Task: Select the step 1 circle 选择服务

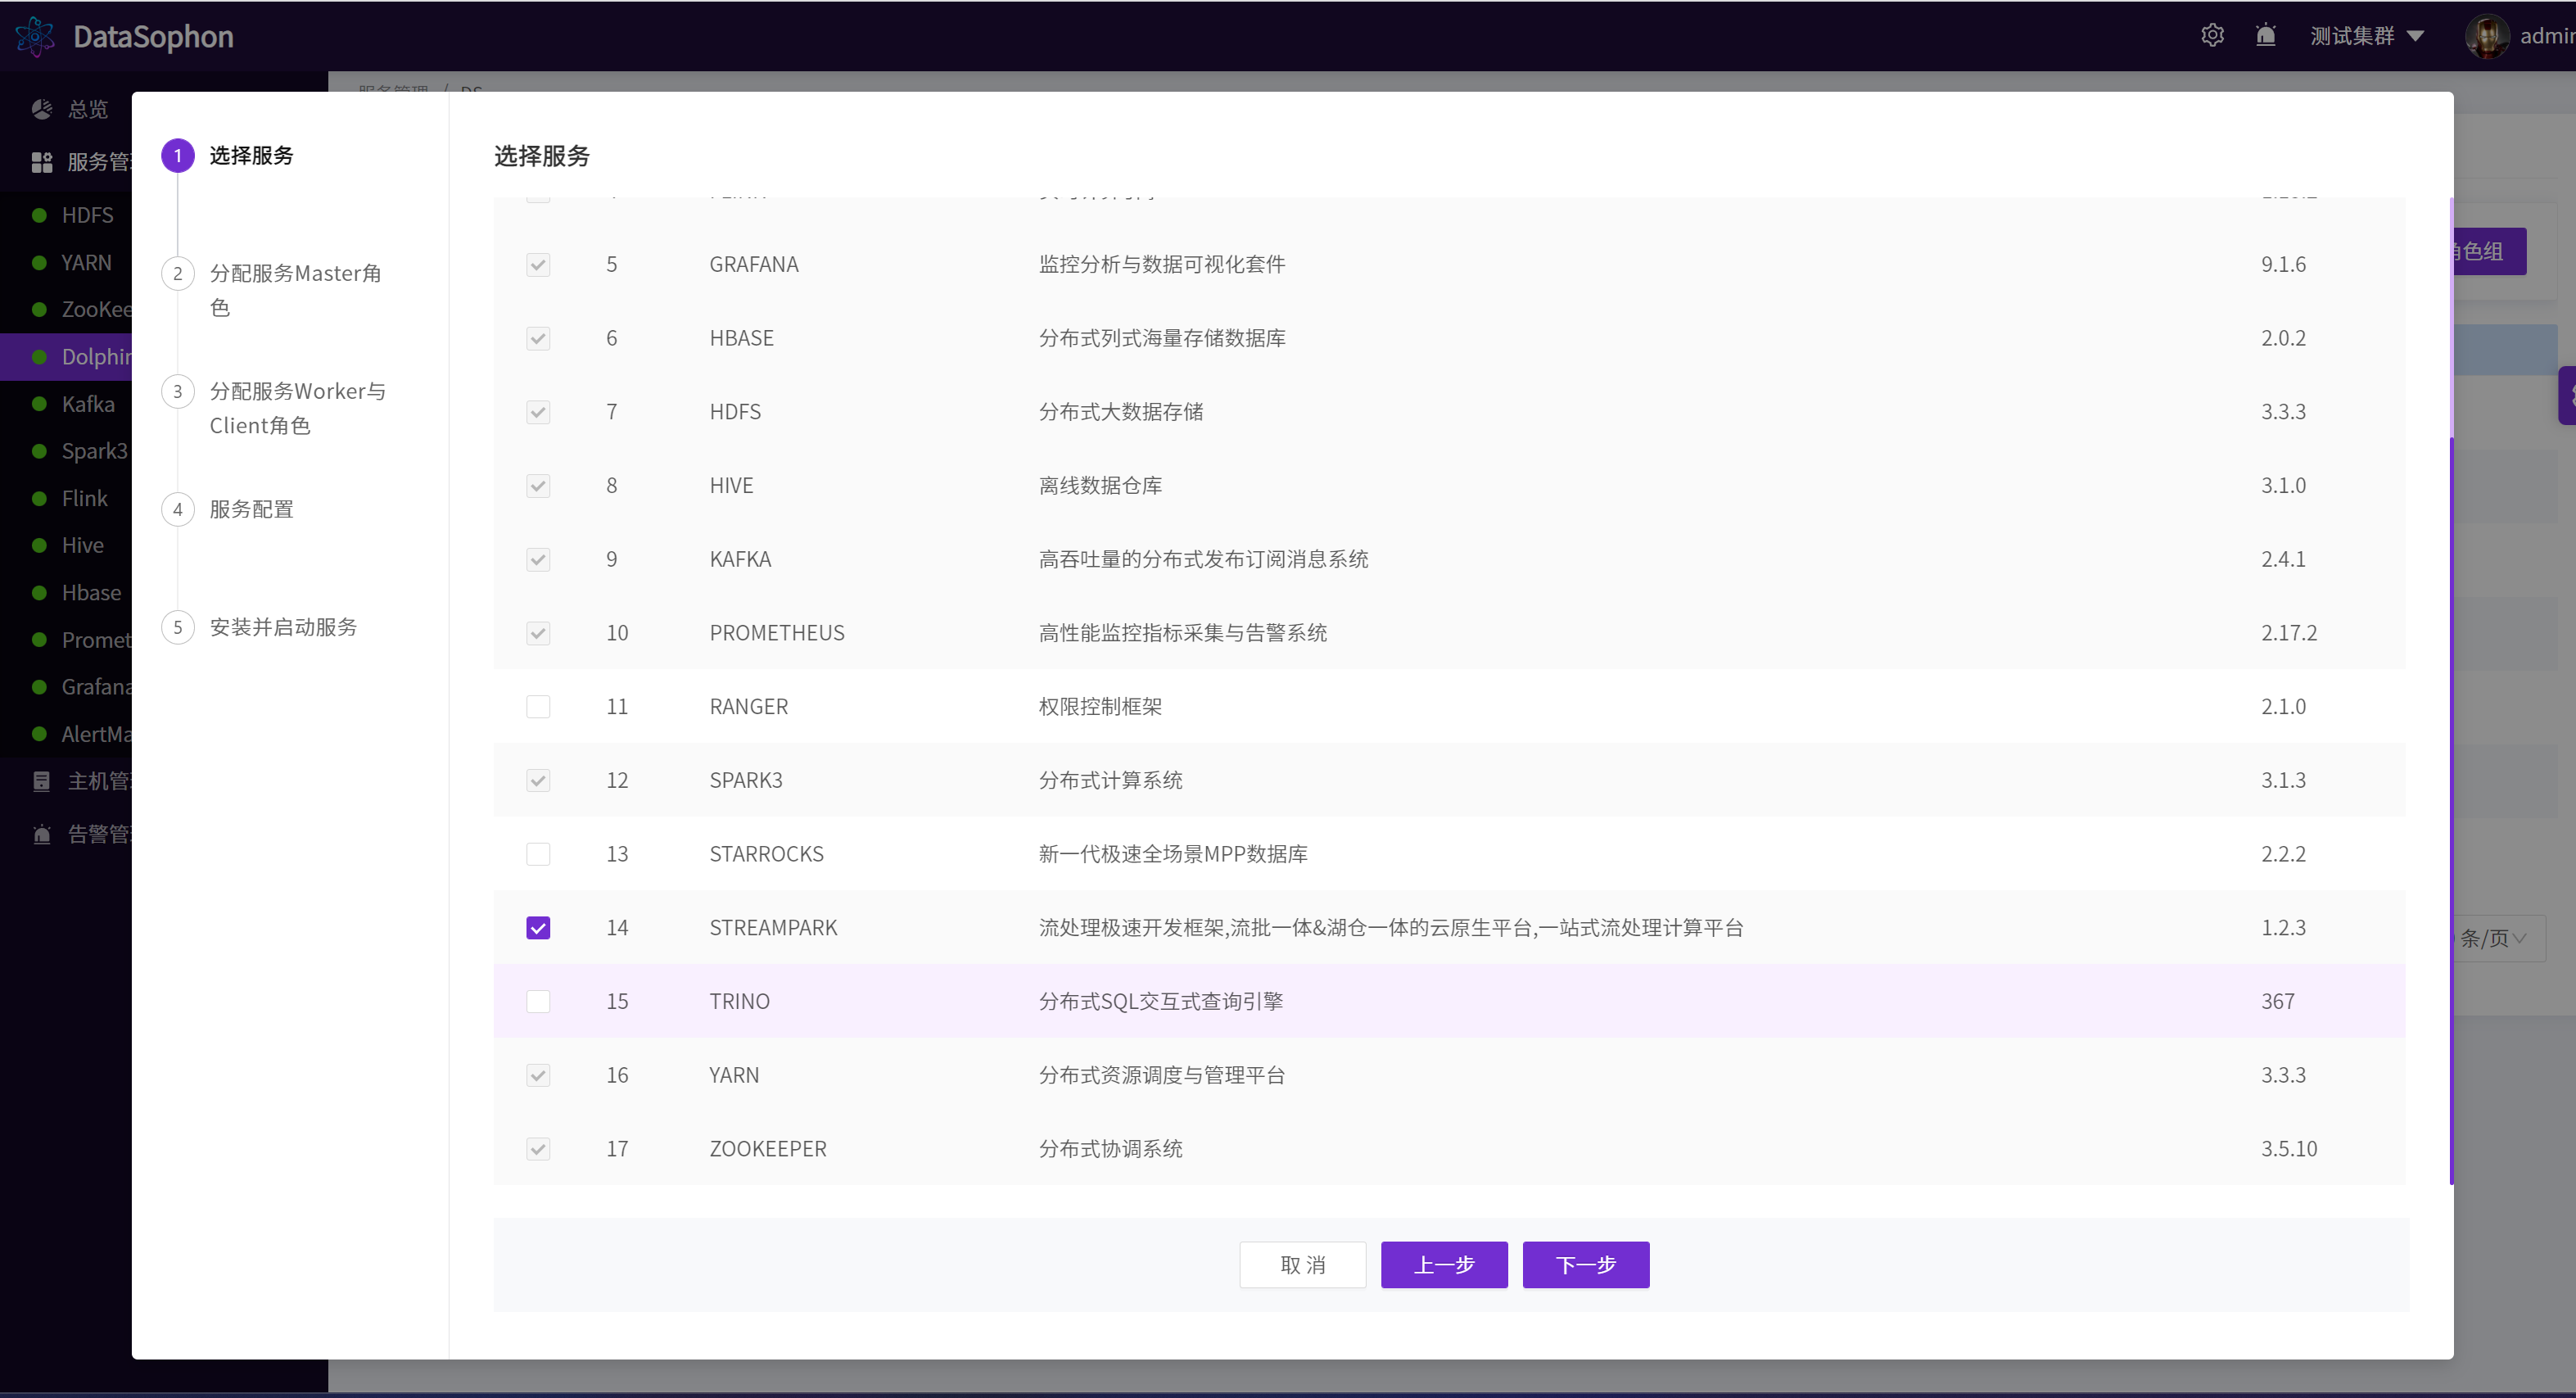Action: [x=178, y=155]
